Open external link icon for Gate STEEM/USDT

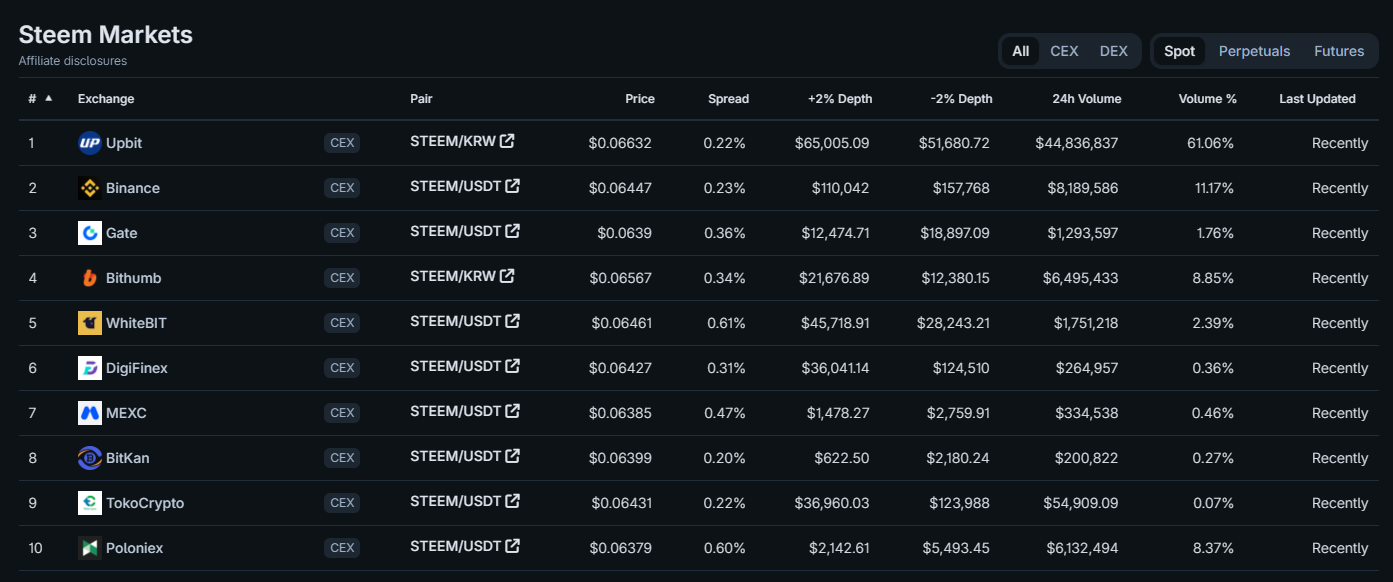pyautogui.click(x=512, y=231)
